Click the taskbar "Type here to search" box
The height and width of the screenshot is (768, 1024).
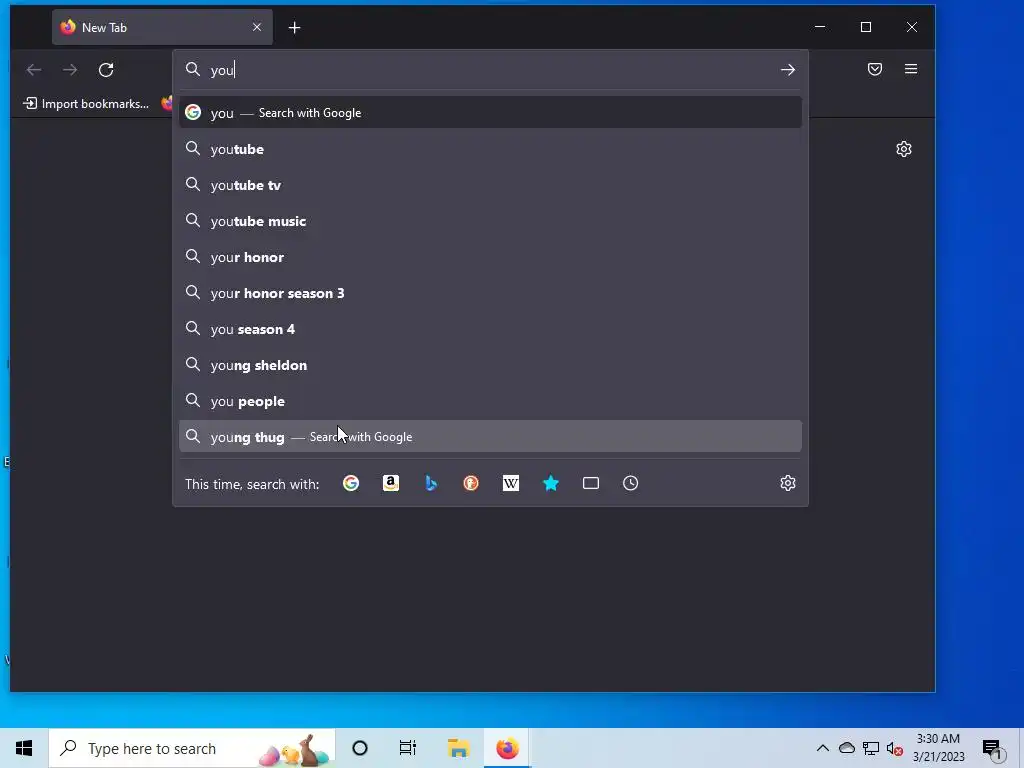point(192,748)
